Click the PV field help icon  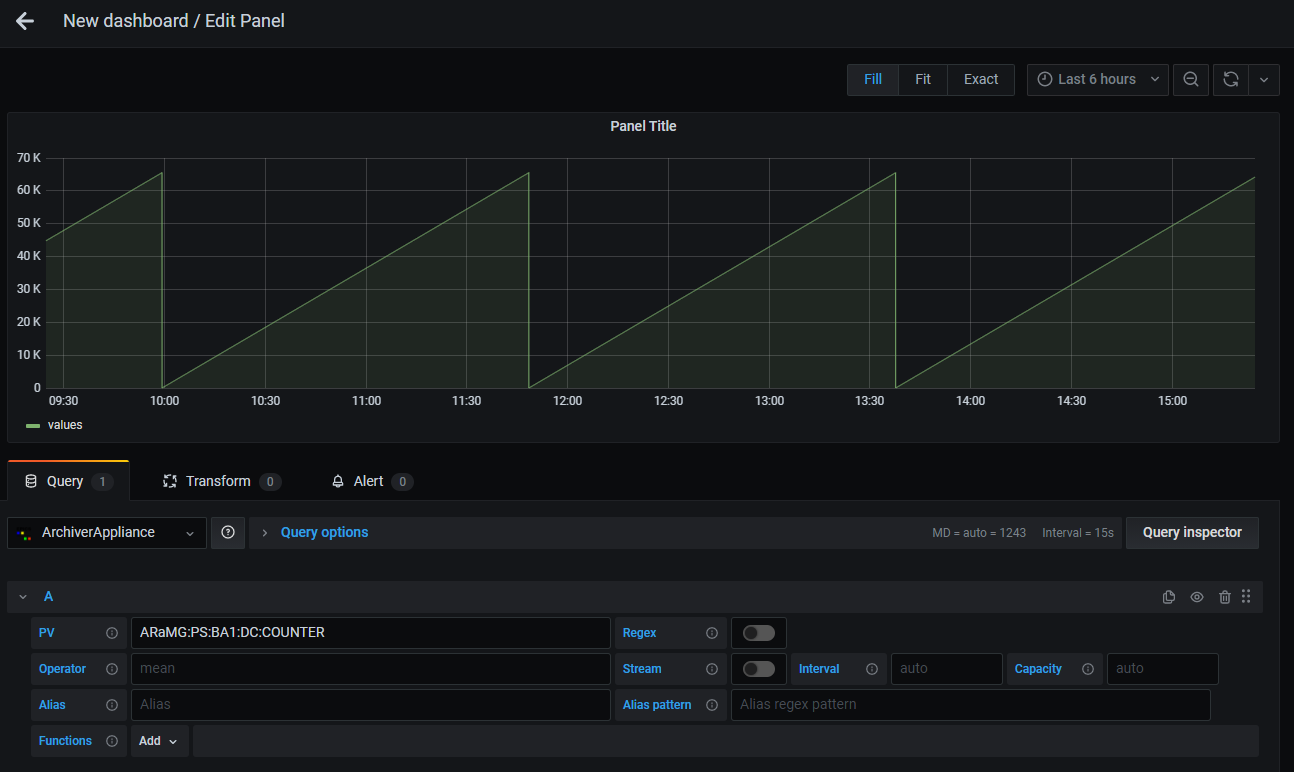(x=110, y=632)
